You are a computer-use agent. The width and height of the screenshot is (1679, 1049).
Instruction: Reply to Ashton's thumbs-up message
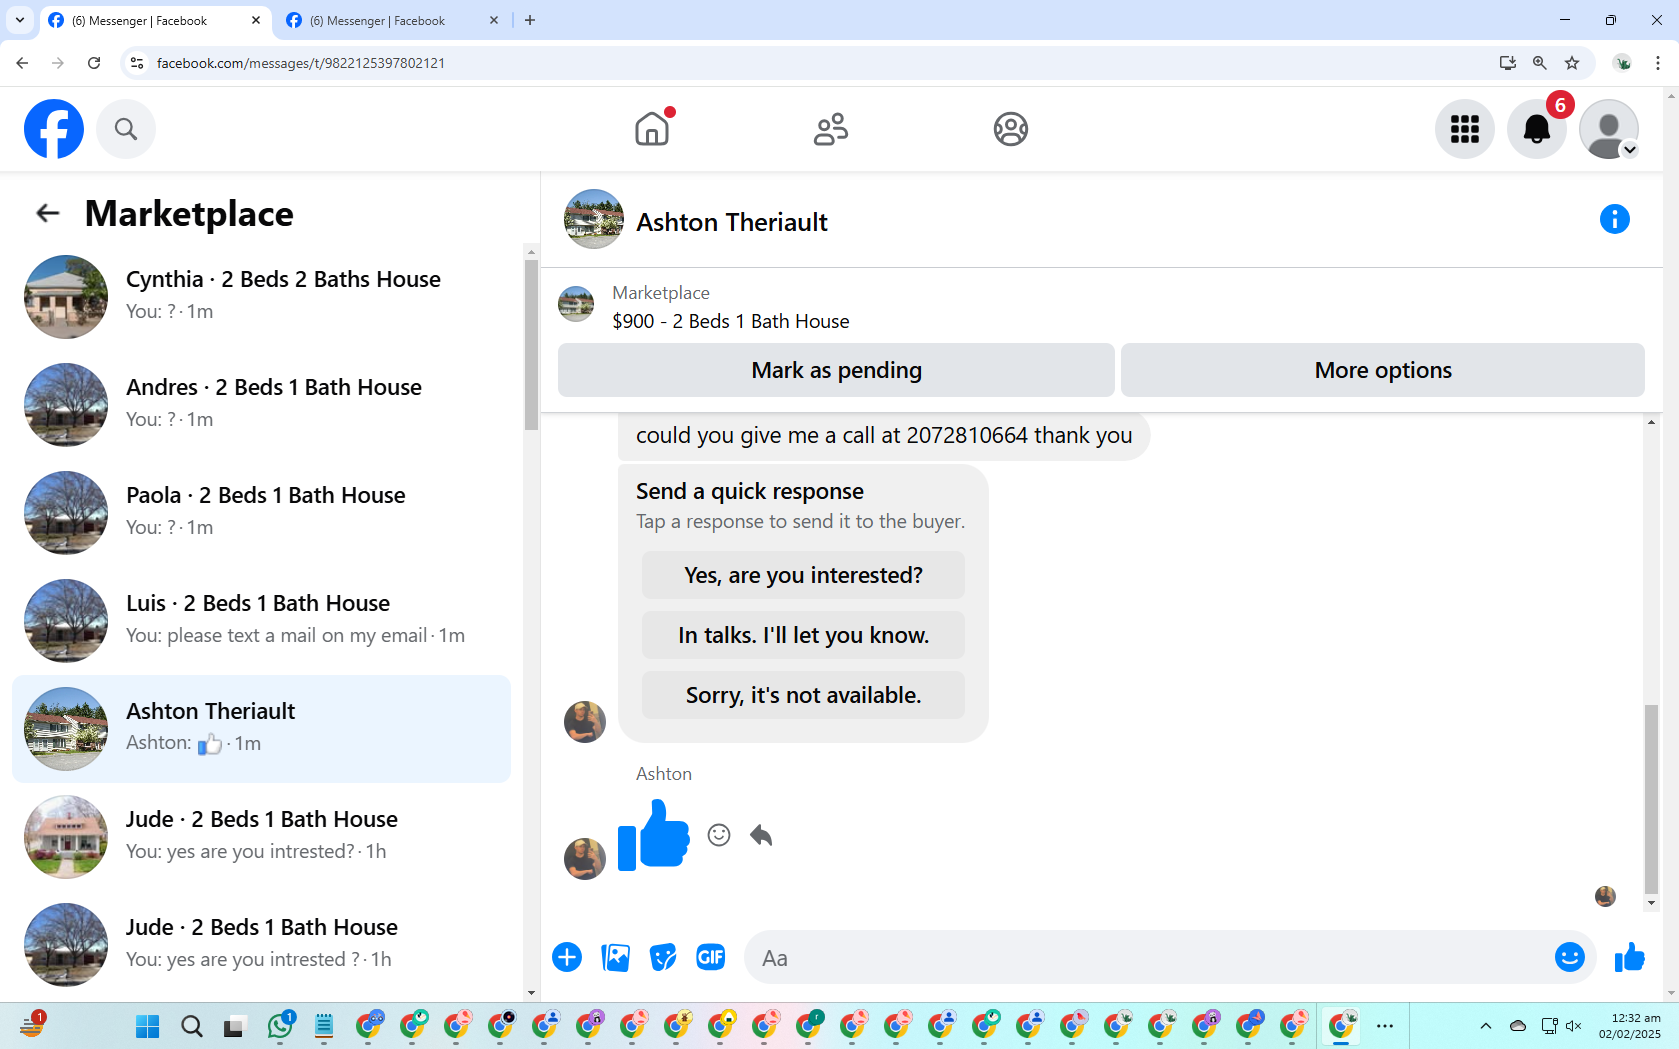click(x=761, y=835)
